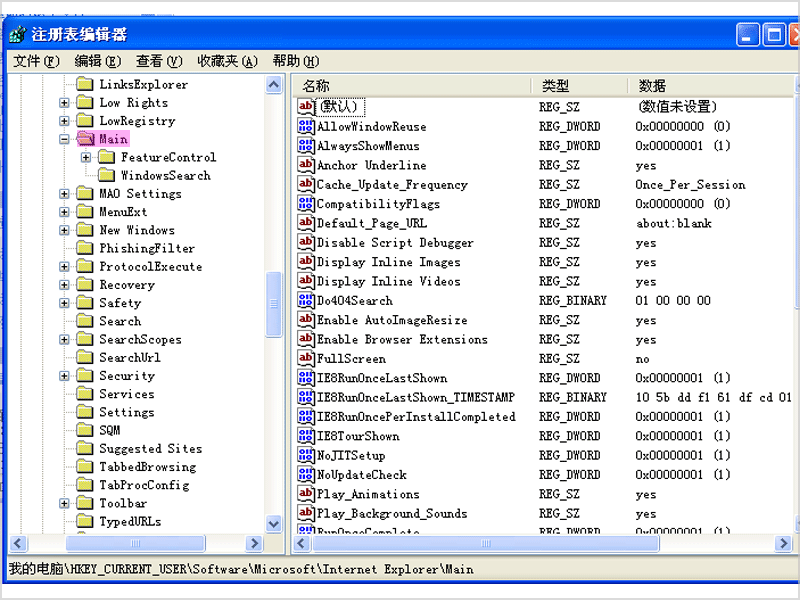Image resolution: width=800 pixels, height=600 pixels.
Task: Click the icon of AlwaysShowMenus value
Action: click(306, 145)
